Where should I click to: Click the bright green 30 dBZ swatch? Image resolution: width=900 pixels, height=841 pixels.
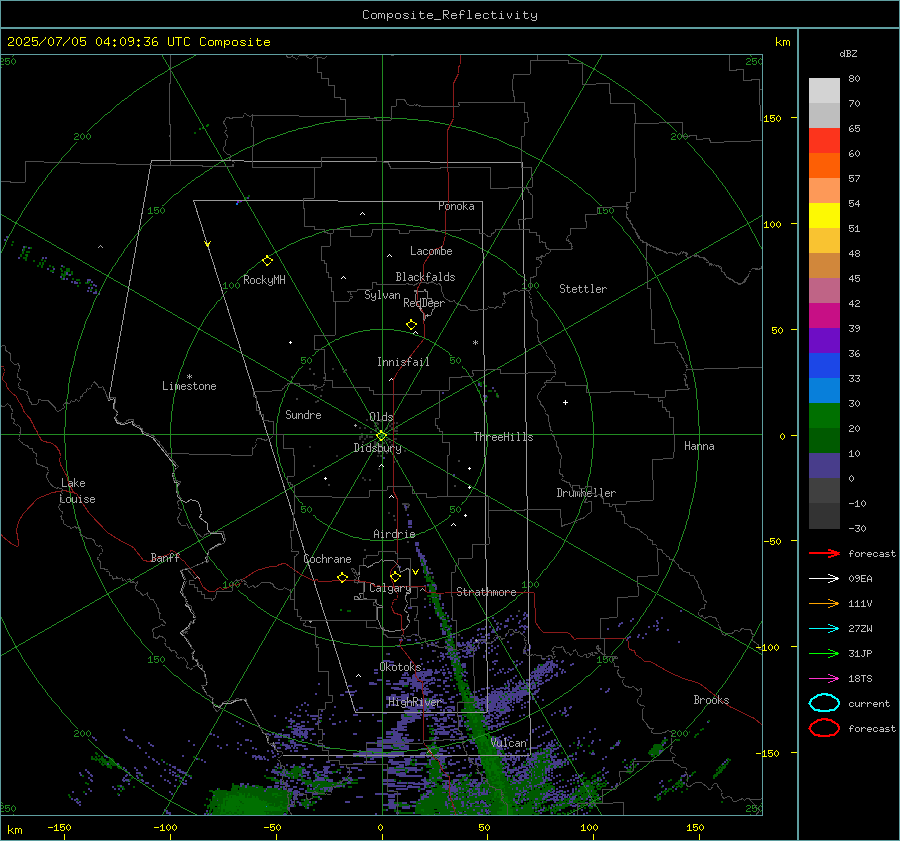[824, 416]
